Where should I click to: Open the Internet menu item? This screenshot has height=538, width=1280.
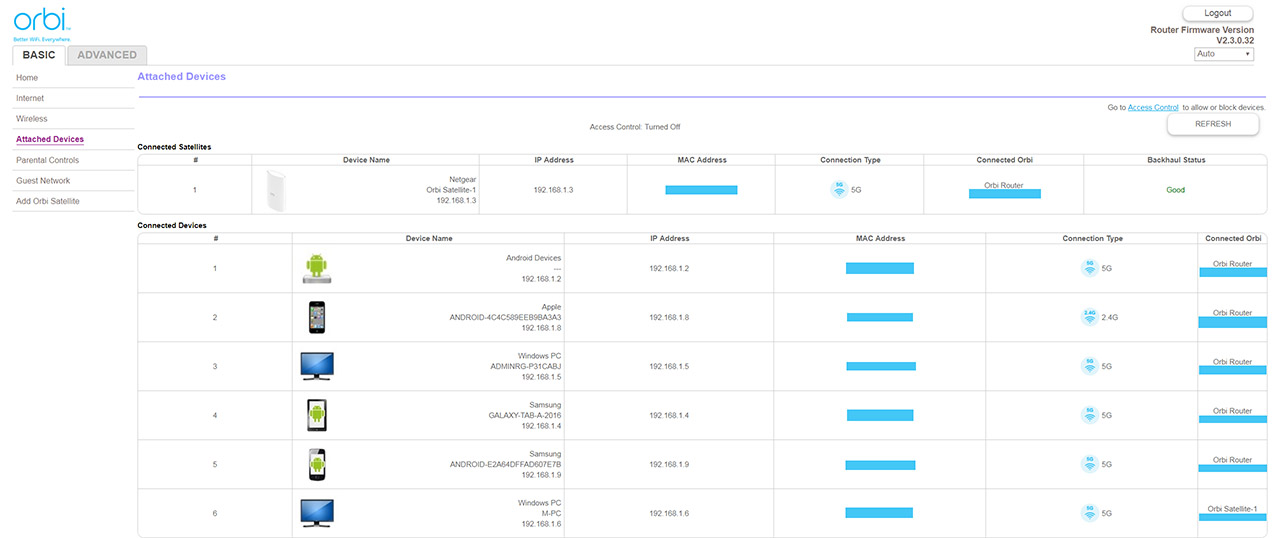coord(30,98)
